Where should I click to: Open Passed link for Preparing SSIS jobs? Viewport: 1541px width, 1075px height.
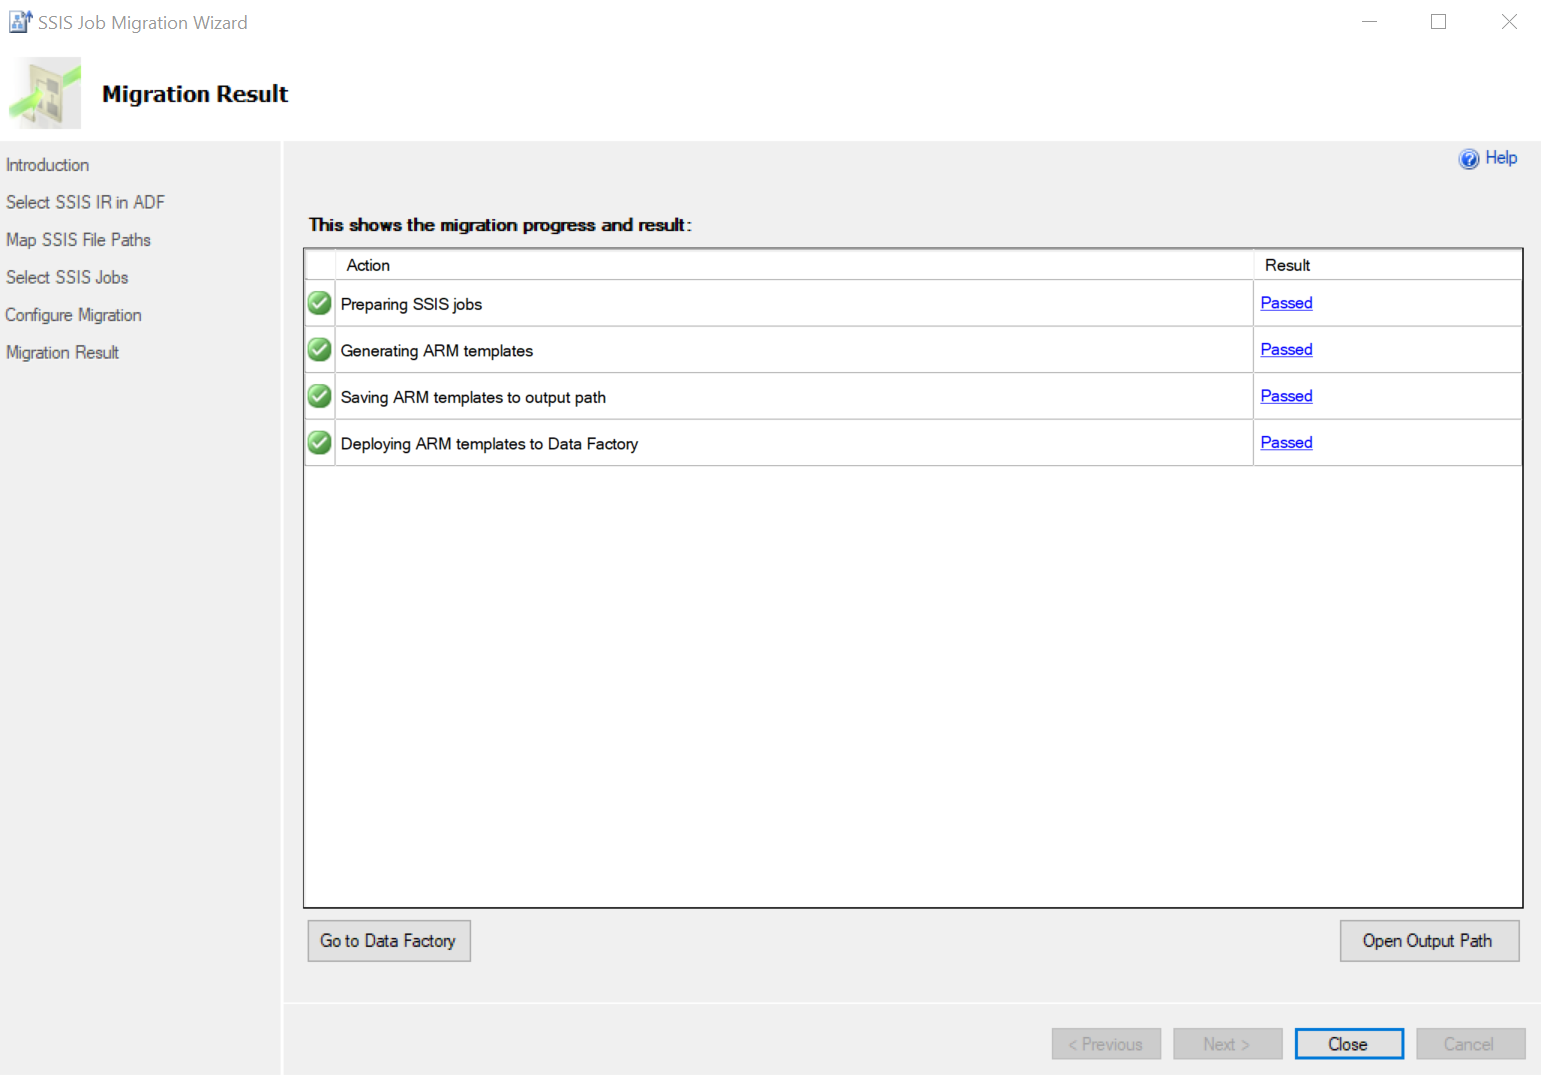pos(1286,303)
